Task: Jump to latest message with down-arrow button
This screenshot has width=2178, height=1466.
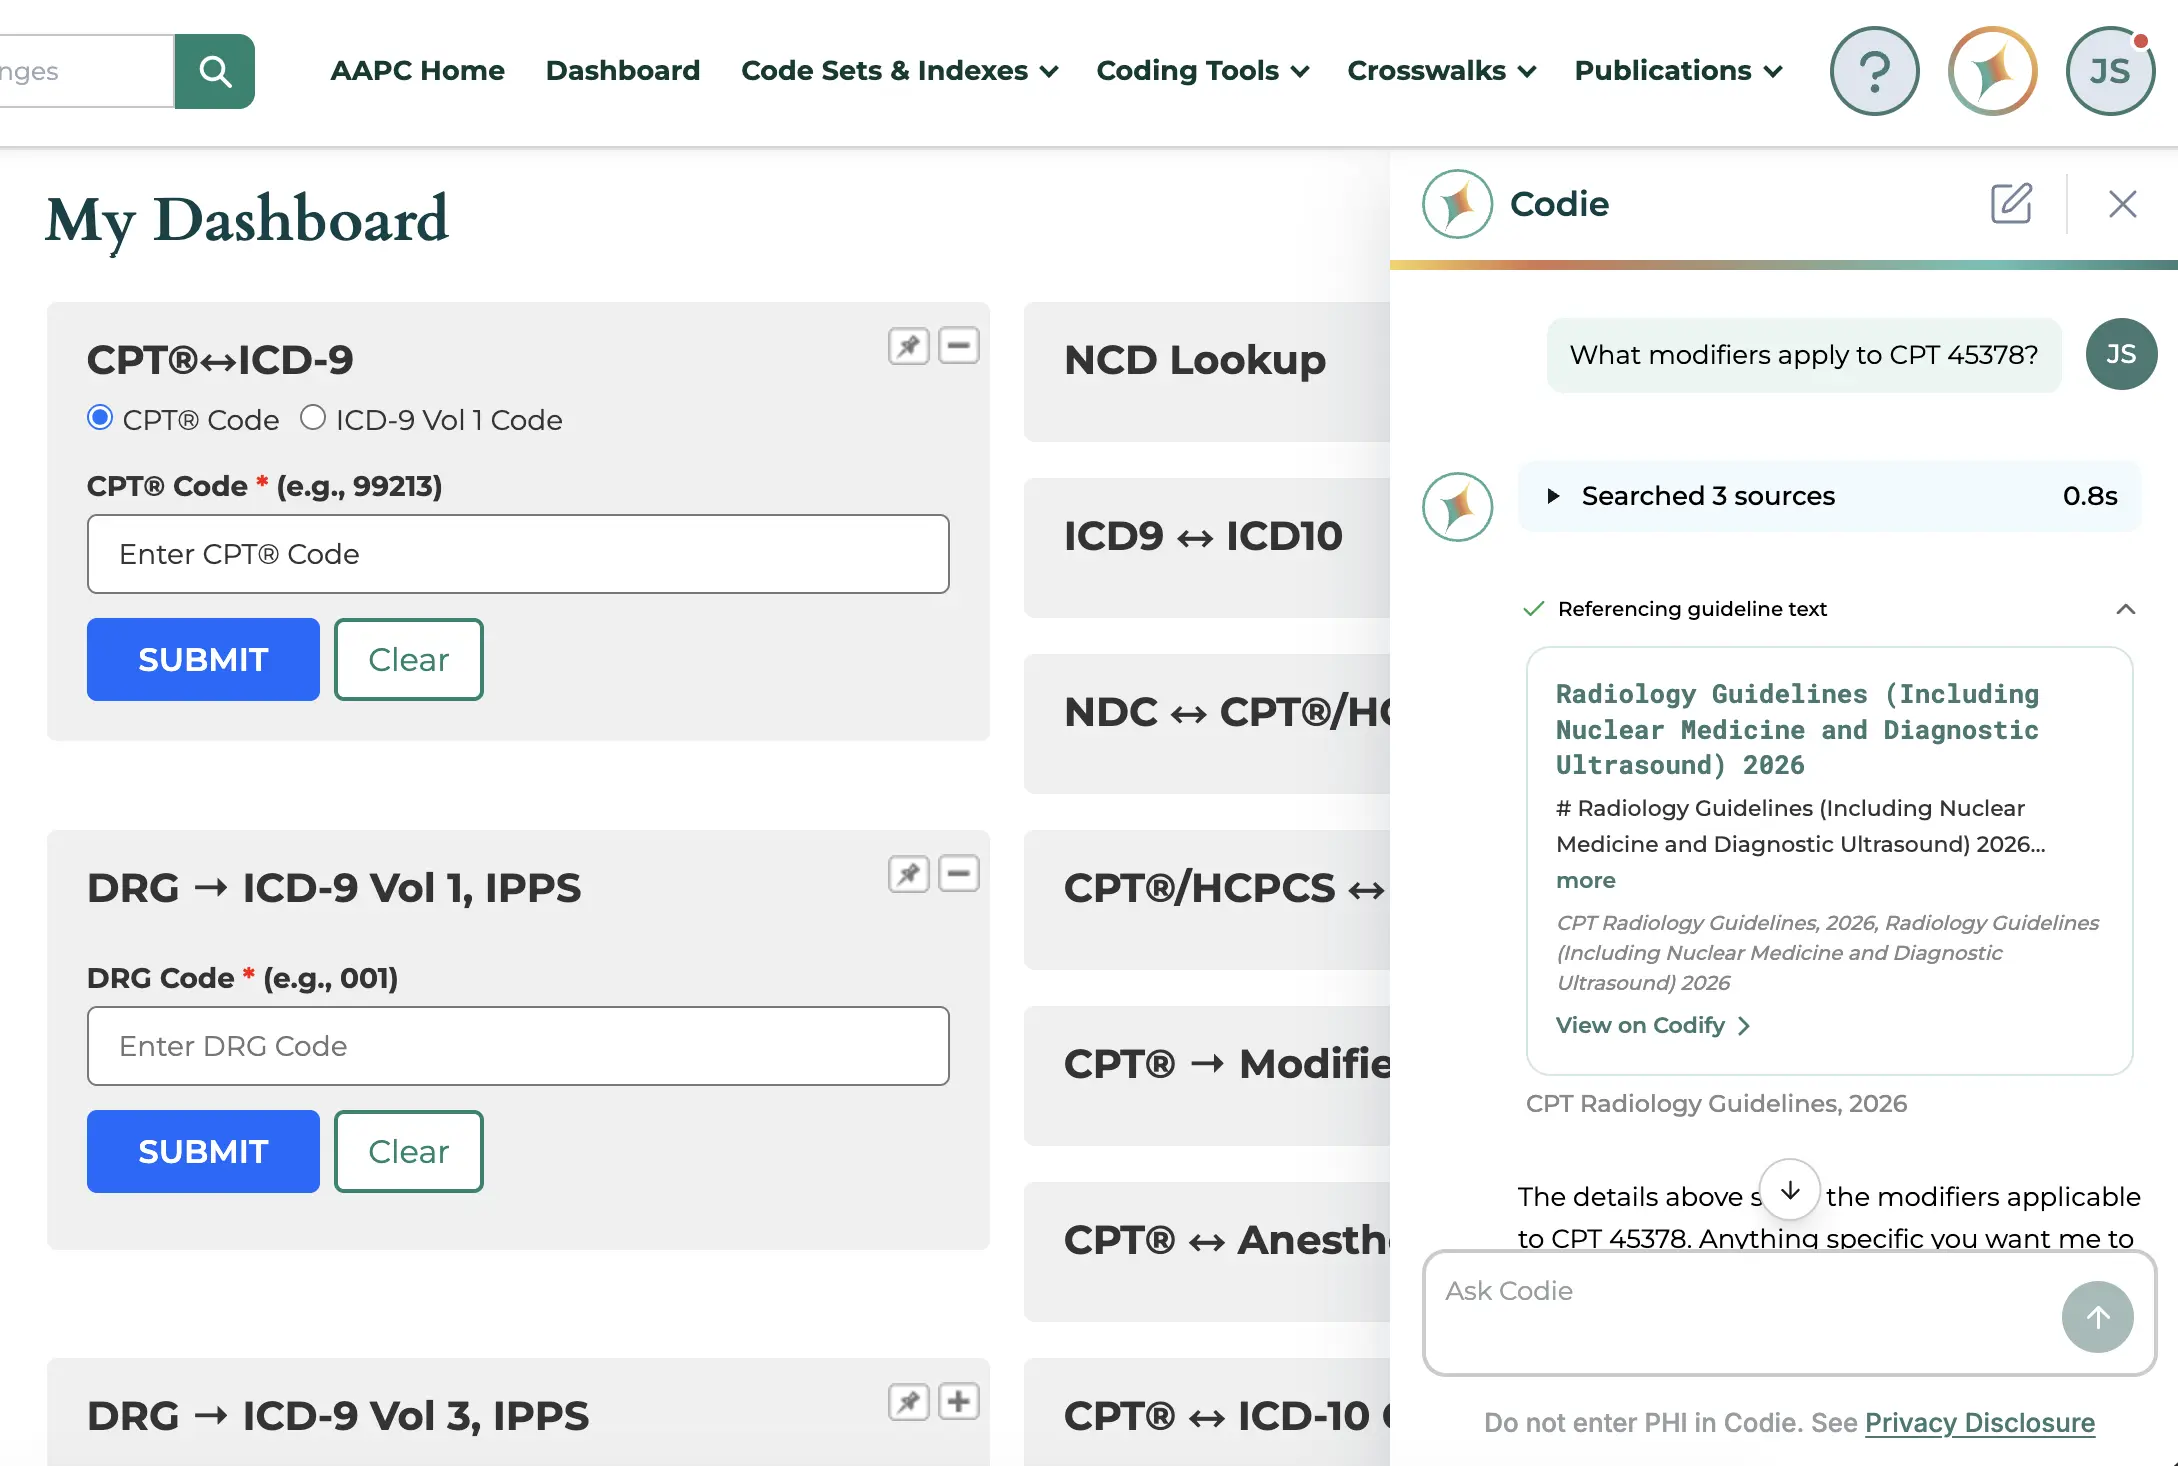Action: 1790,1189
